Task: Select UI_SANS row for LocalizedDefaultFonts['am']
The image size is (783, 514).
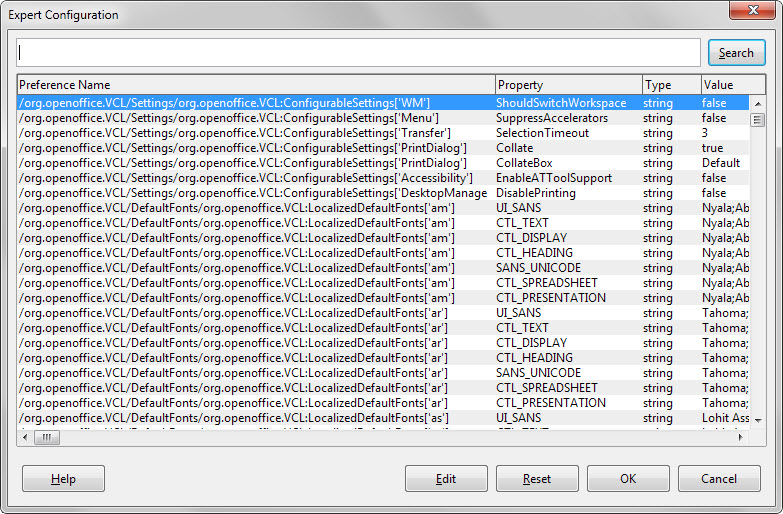Action: click(383, 208)
